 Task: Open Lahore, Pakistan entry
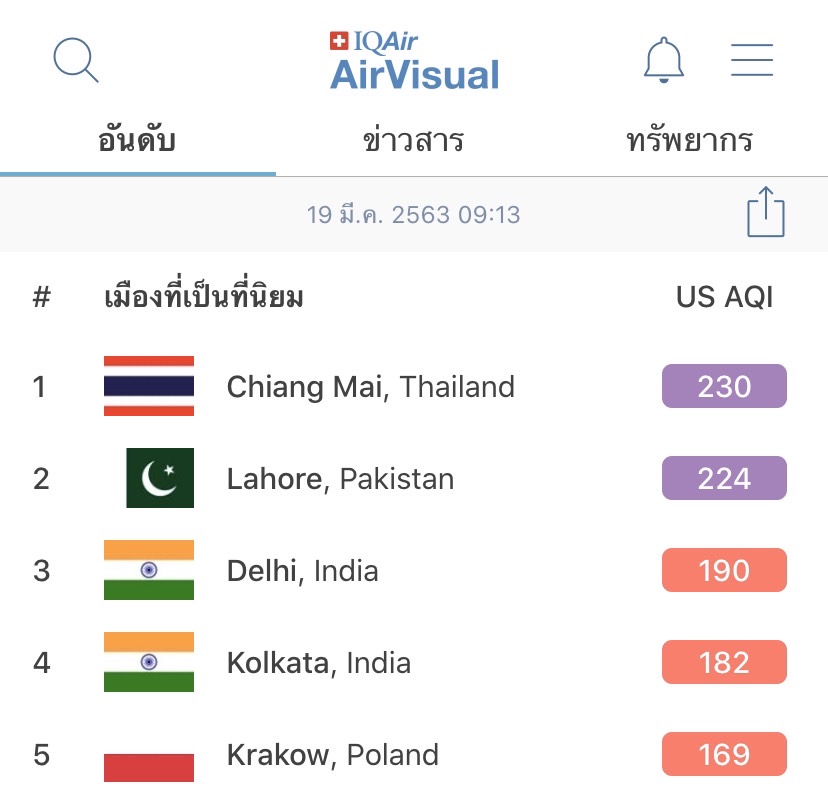coord(414,478)
